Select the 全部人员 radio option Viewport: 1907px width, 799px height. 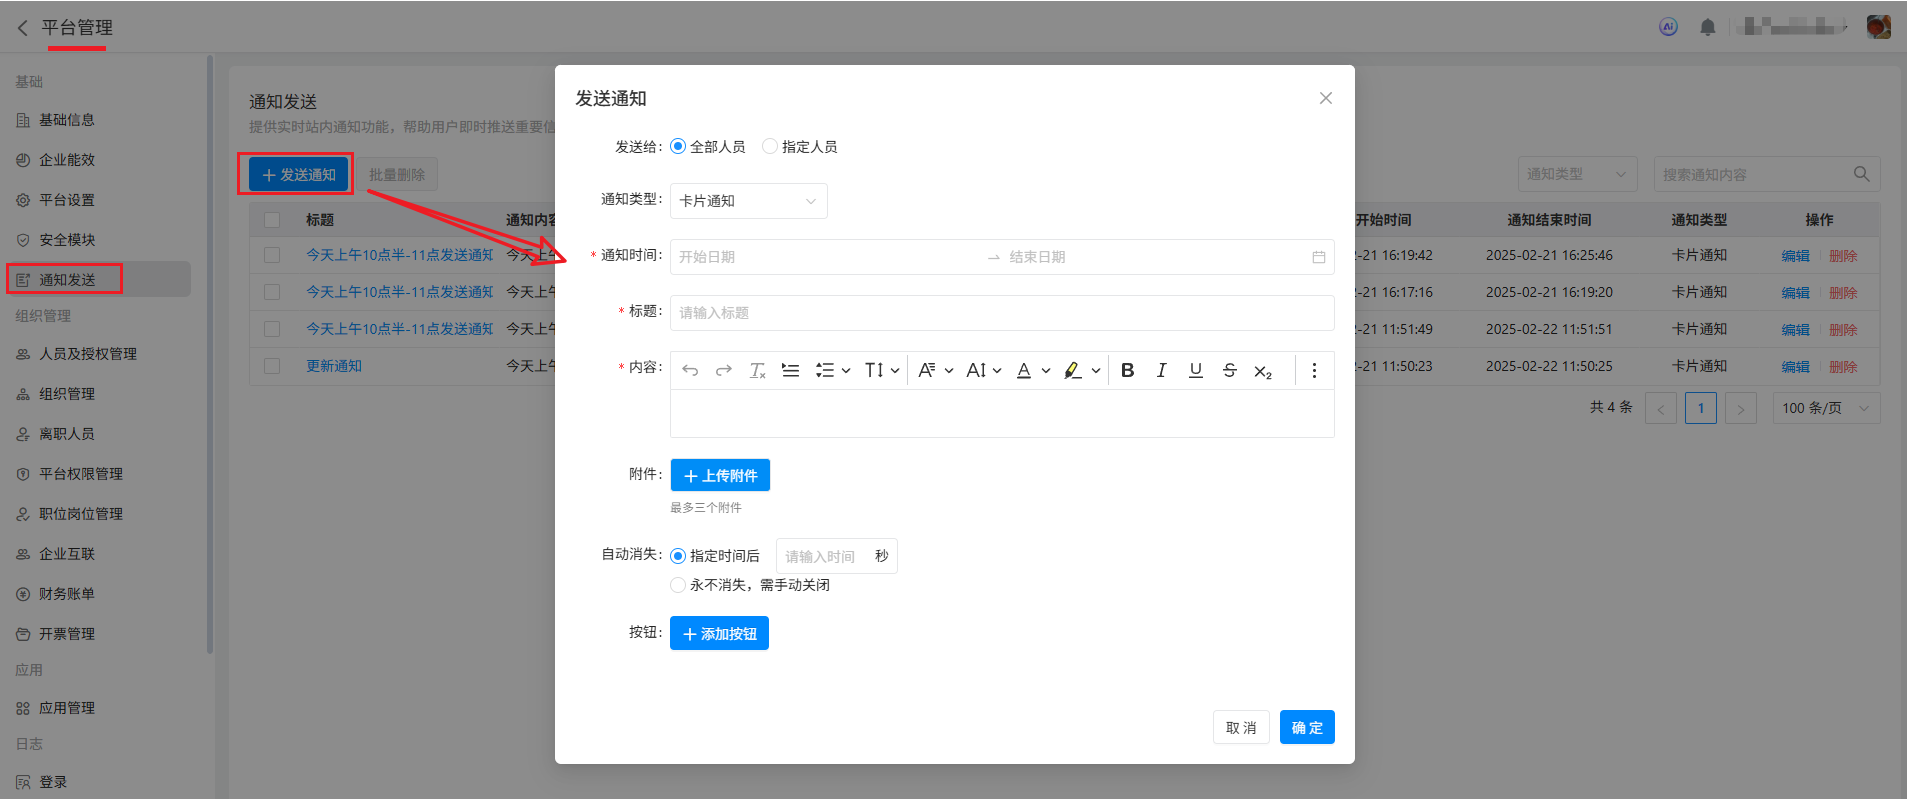[678, 147]
